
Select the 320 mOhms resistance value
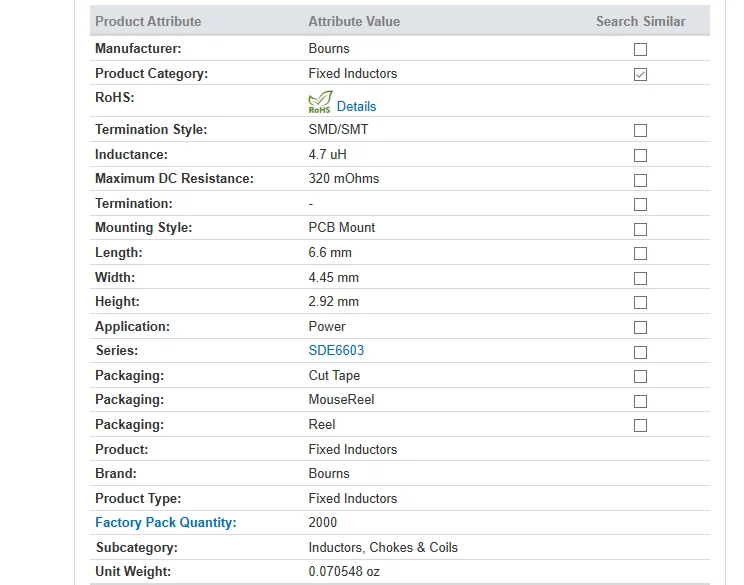pyautogui.click(x=344, y=178)
